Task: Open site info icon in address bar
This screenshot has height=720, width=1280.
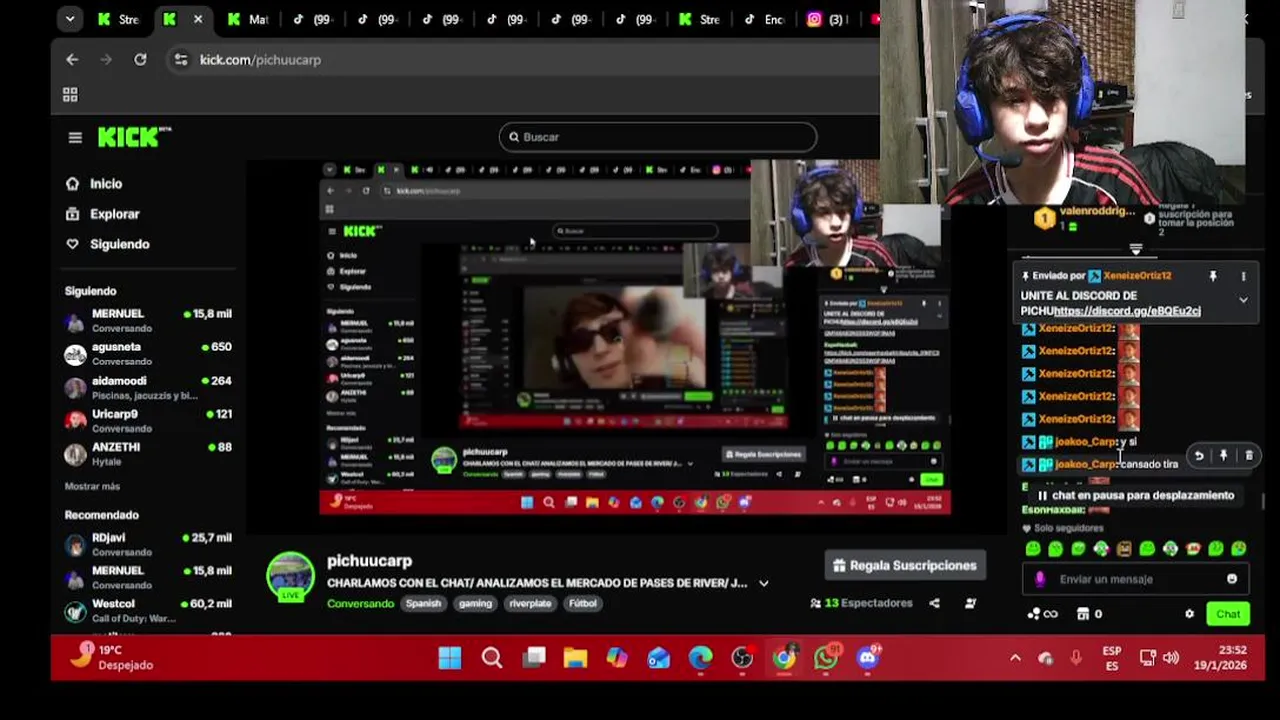Action: click(x=180, y=60)
